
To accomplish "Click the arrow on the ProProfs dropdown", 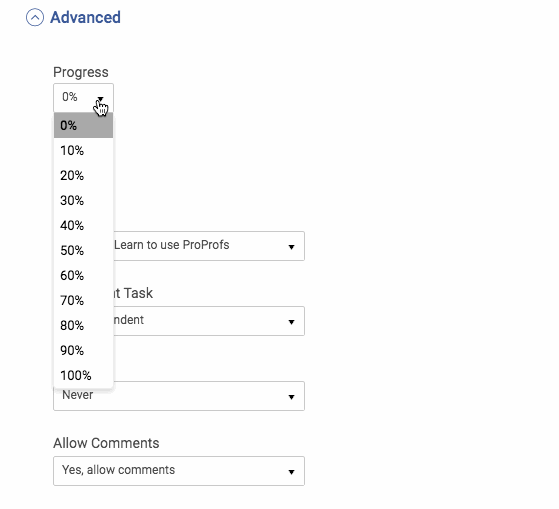I will click(x=291, y=247).
